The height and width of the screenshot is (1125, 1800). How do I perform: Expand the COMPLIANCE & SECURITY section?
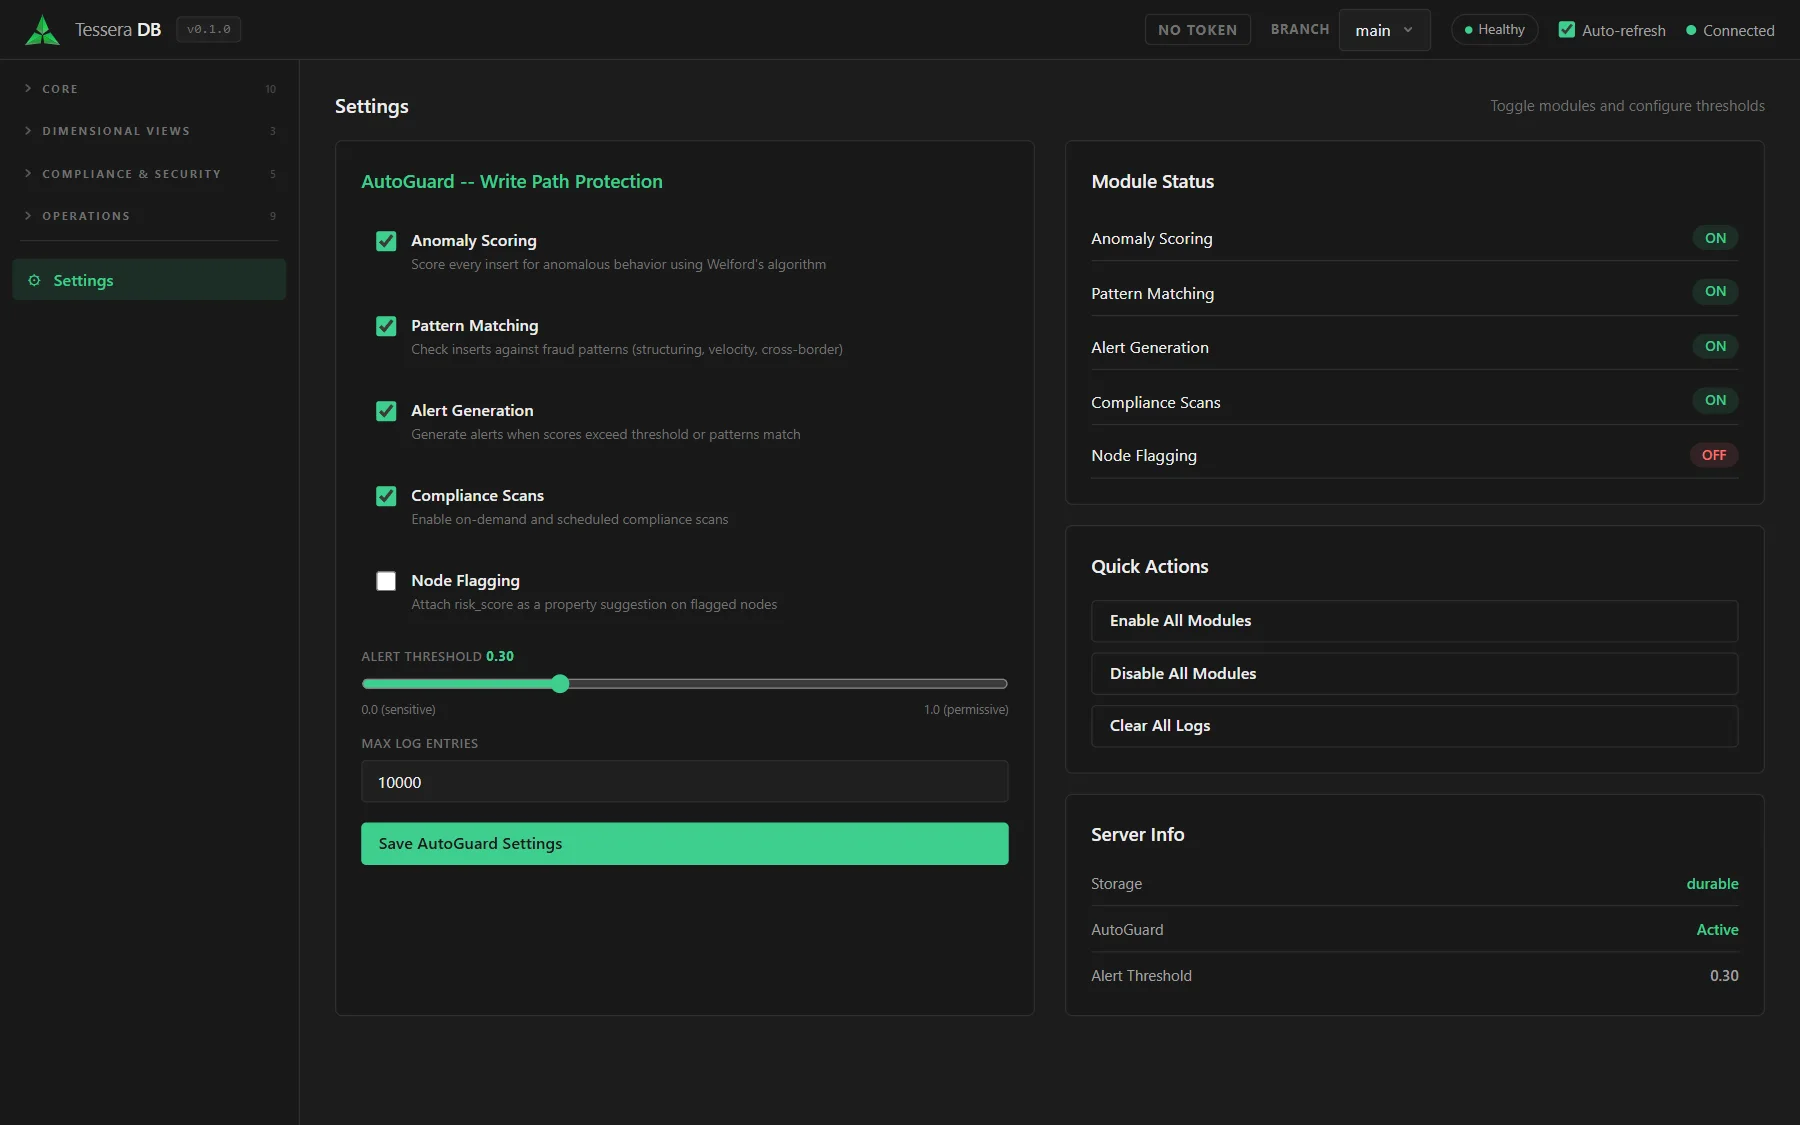coord(150,174)
